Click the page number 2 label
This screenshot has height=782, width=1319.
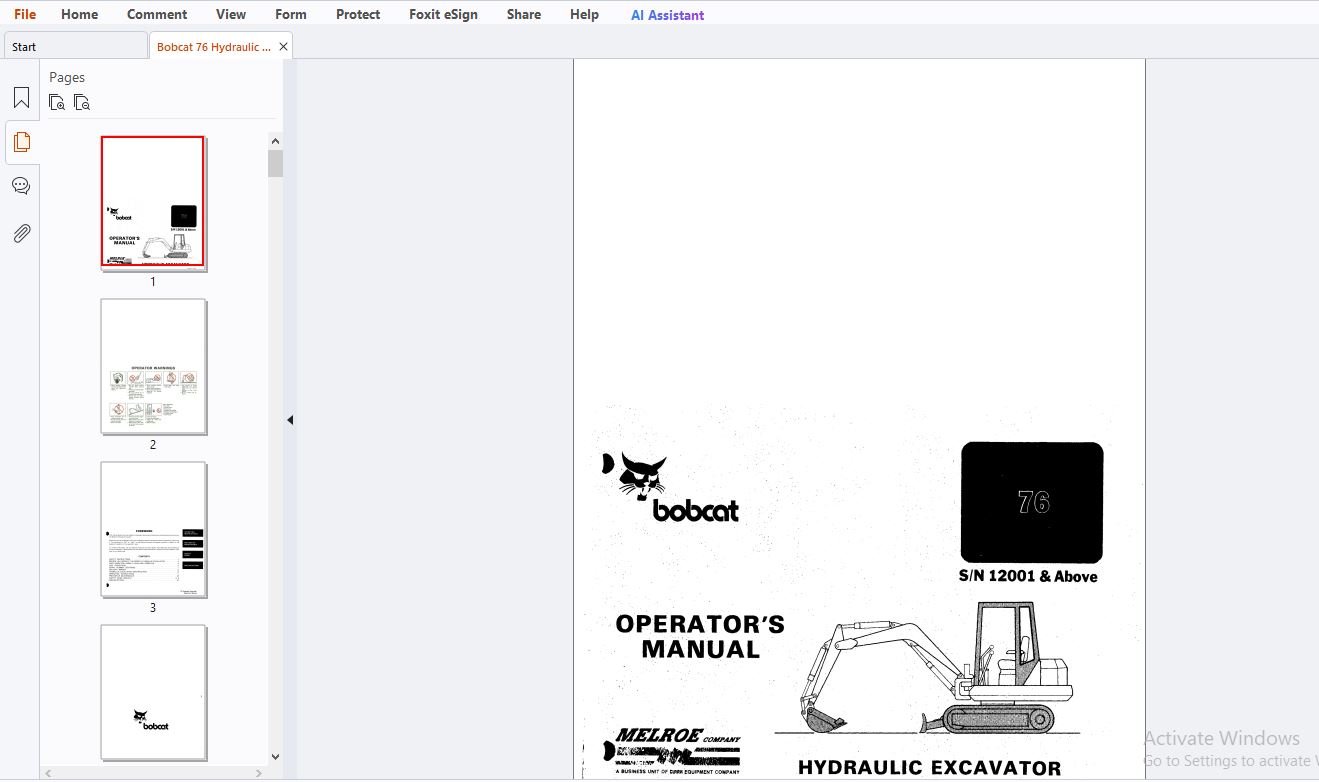153,445
